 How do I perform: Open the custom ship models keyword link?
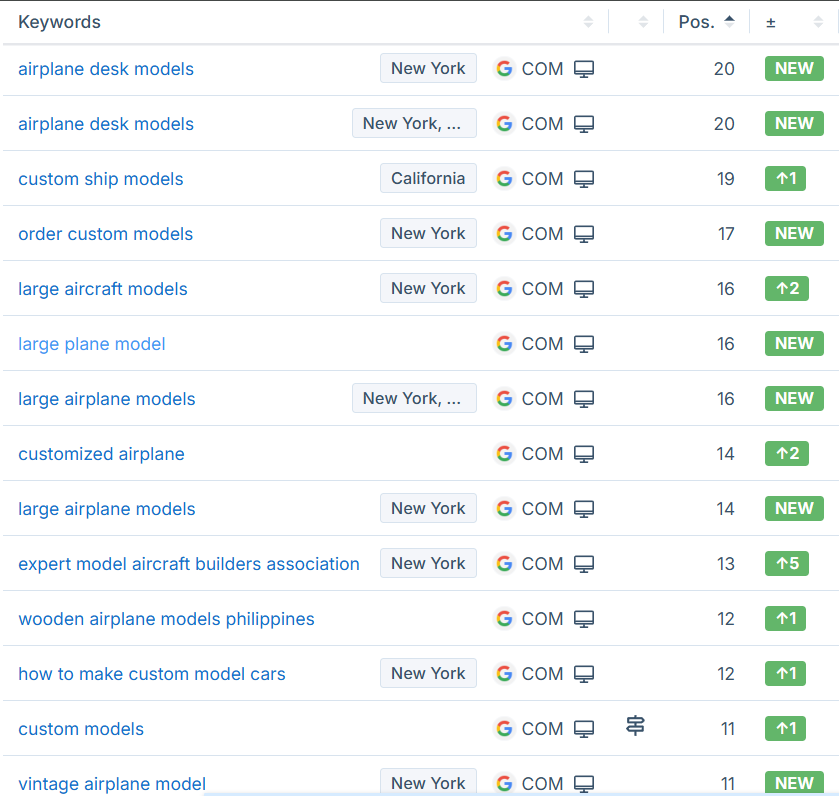[x=101, y=179]
